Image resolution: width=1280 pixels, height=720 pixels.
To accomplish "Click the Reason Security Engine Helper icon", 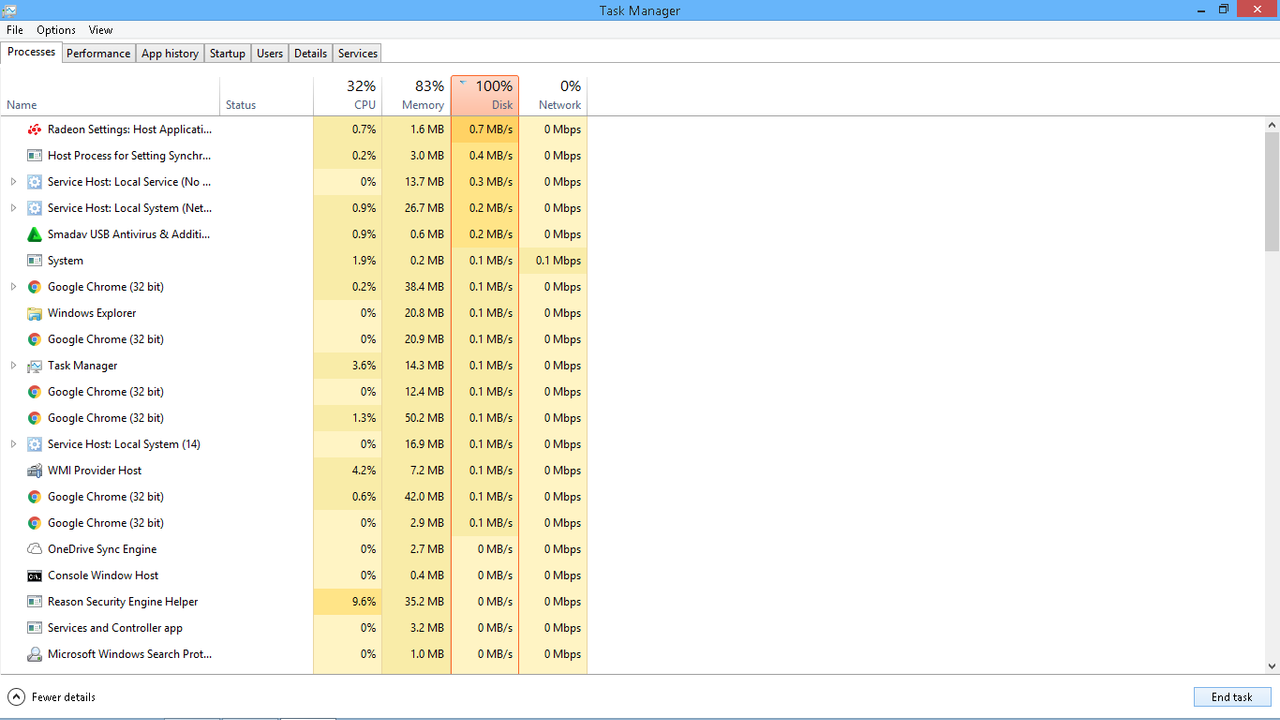I will 34,601.
